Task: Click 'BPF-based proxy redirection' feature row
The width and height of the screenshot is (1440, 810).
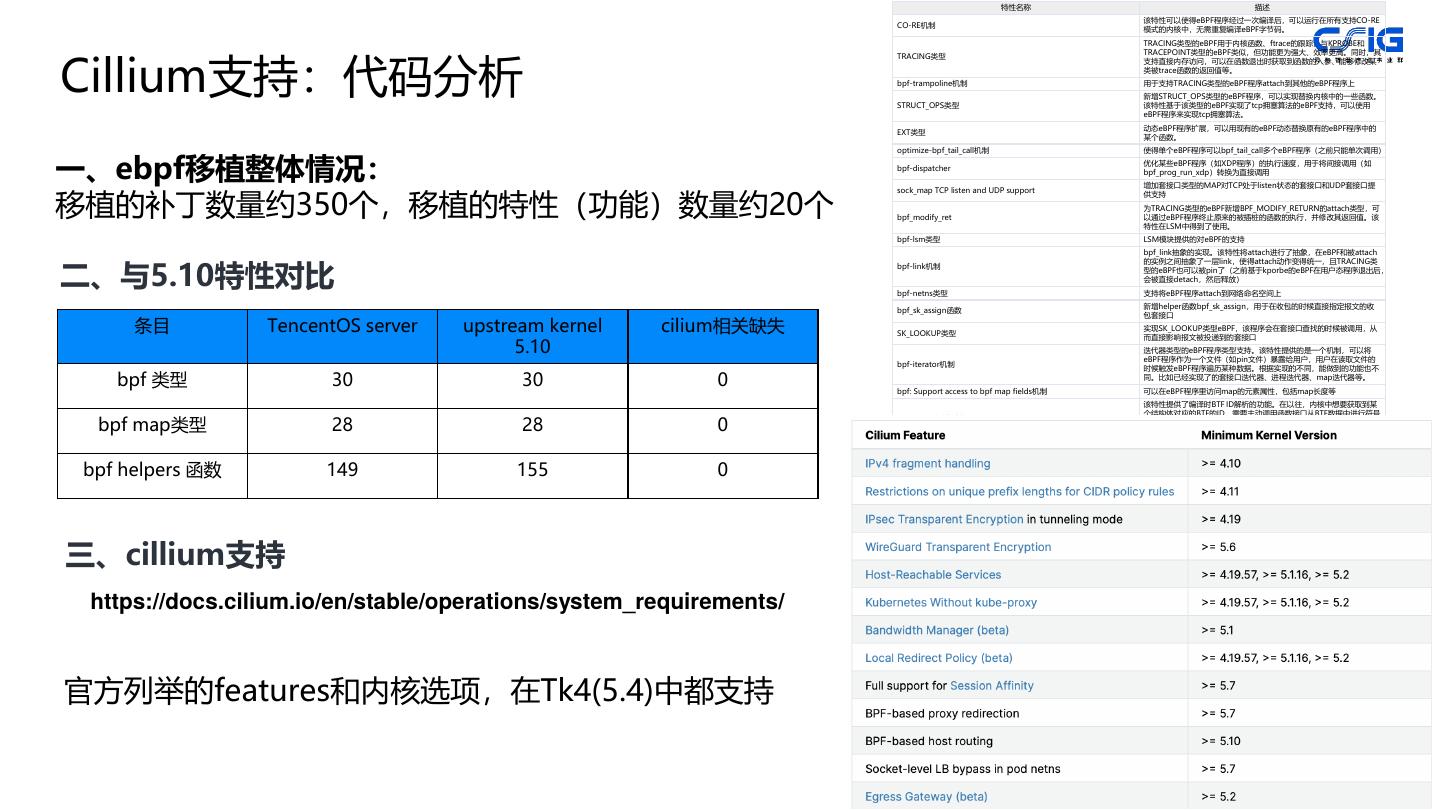Action: coord(942,714)
